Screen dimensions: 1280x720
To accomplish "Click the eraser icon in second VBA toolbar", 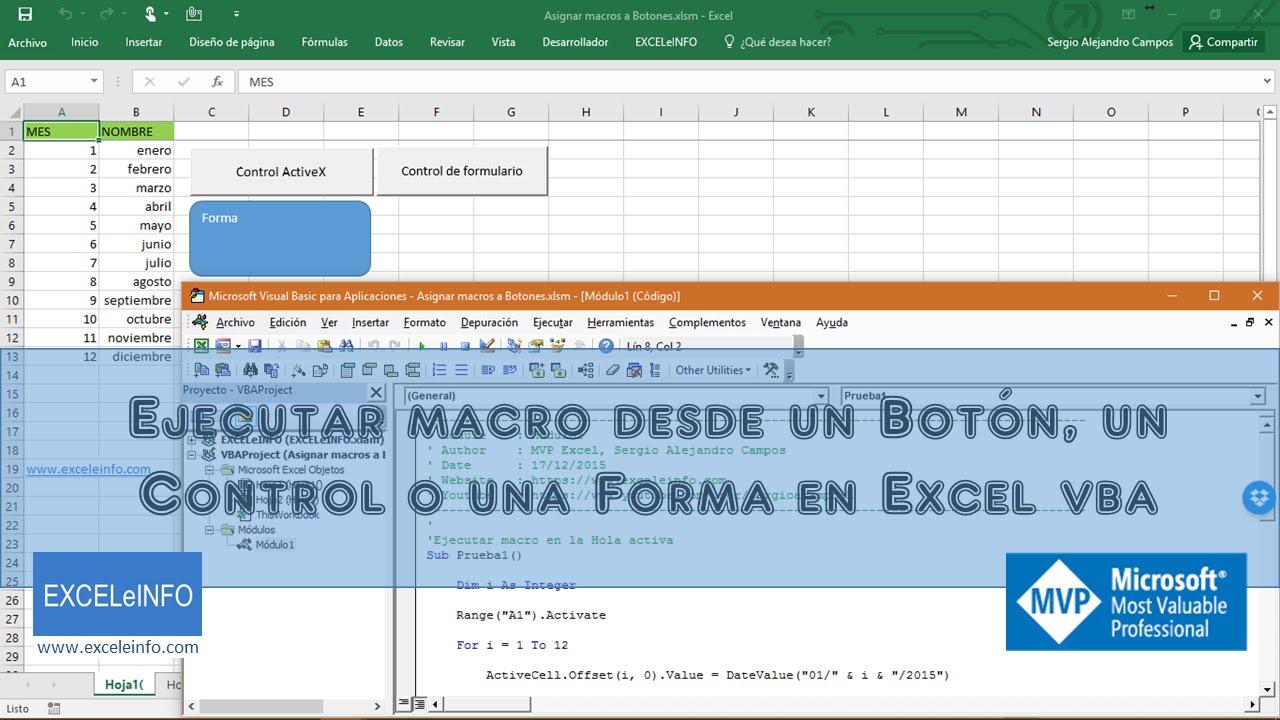I will [612, 370].
